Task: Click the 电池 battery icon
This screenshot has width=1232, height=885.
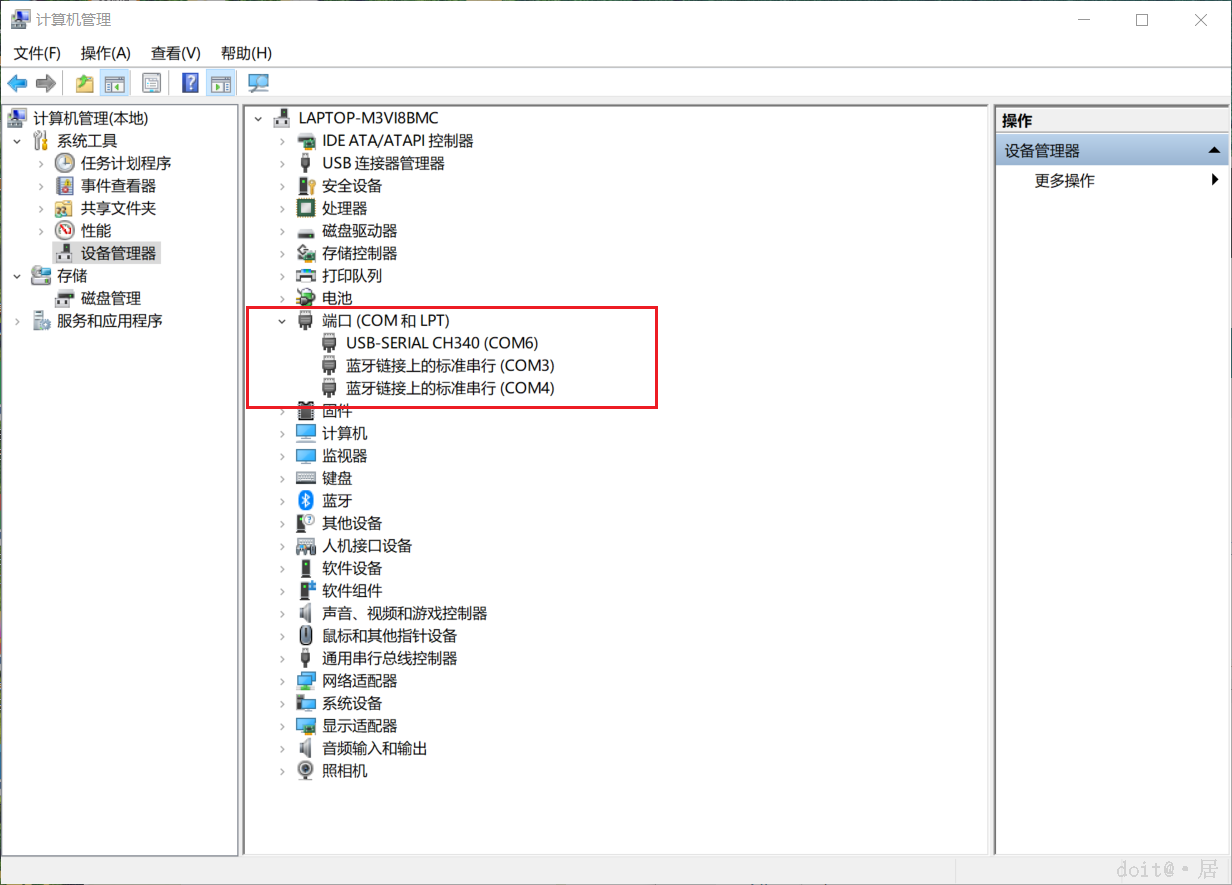Action: (x=306, y=298)
